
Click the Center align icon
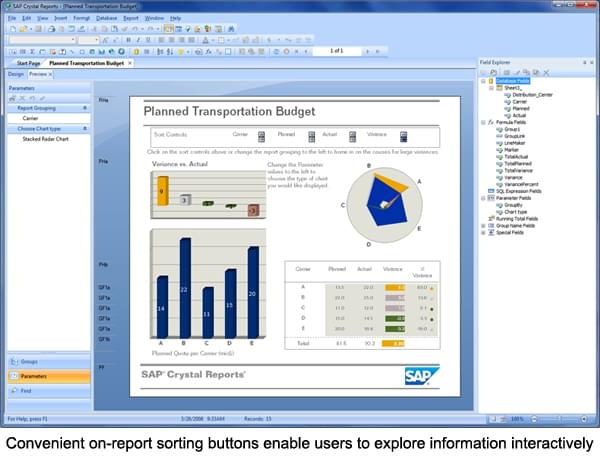tap(171, 40)
